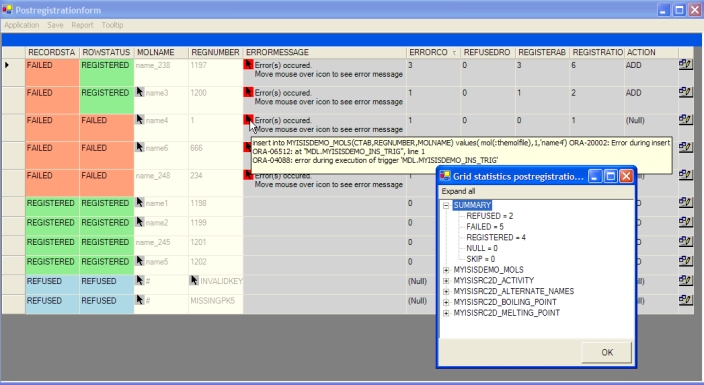The height and width of the screenshot is (385, 704).
Task: Open the Report menu
Action: pos(82,25)
